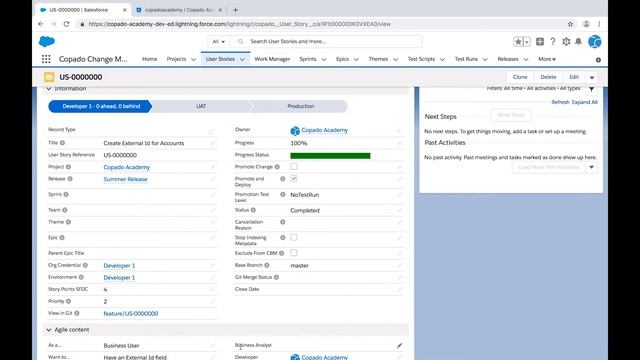Open the user profile avatar
The width and height of the screenshot is (640, 360).
pyautogui.click(x=595, y=42)
